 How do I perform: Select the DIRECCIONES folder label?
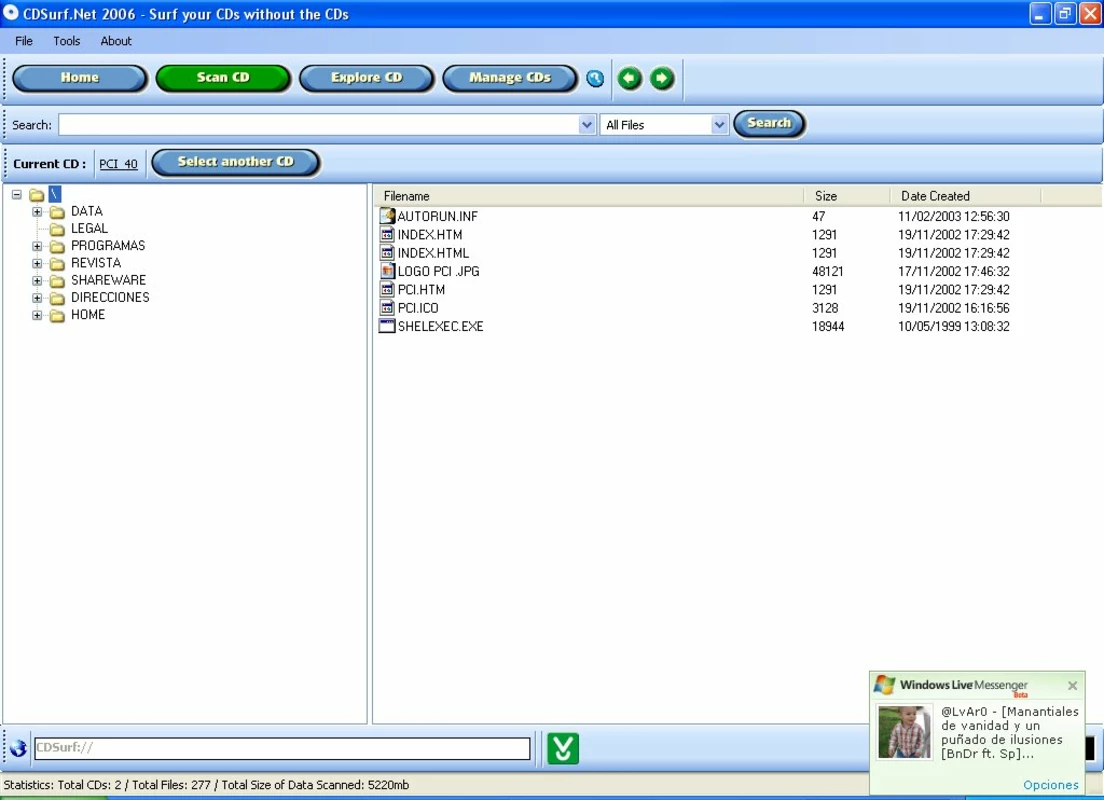pos(110,297)
